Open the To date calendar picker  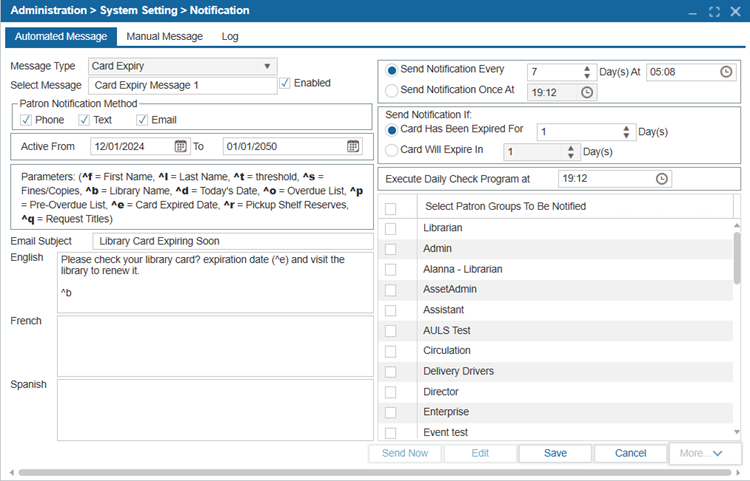(353, 146)
